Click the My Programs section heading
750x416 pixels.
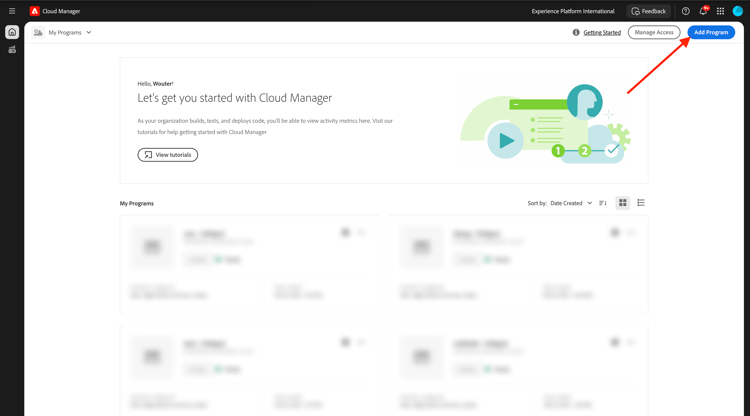click(137, 203)
